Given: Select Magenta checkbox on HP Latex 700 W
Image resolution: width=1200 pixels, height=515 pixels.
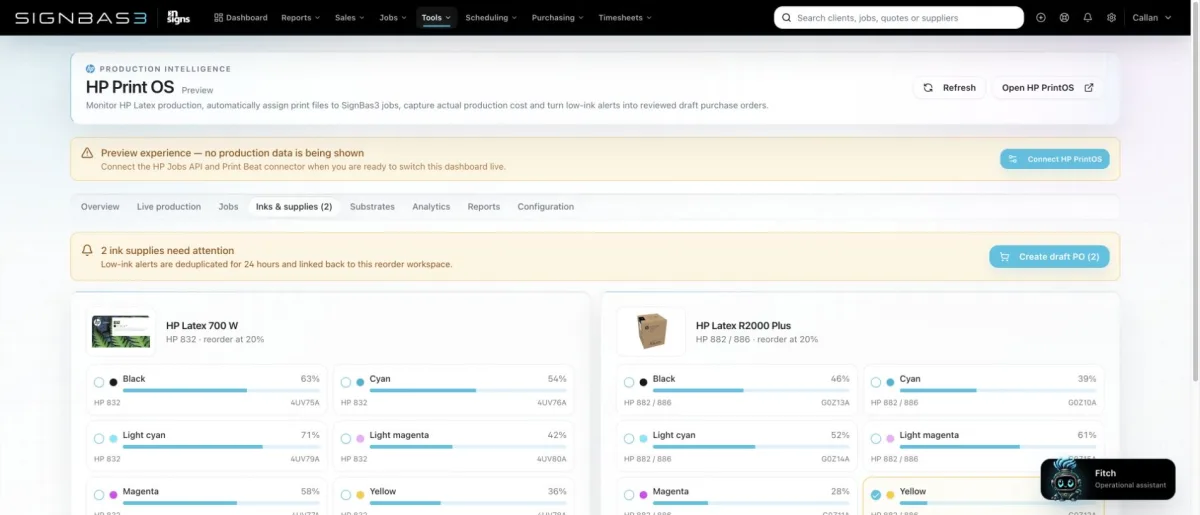Looking at the screenshot, I should pos(99,494).
